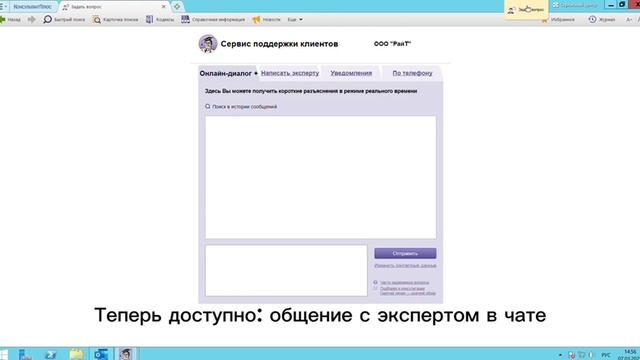Open Справочная информация in the toolbar
The image size is (640, 360).
click(x=213, y=20)
